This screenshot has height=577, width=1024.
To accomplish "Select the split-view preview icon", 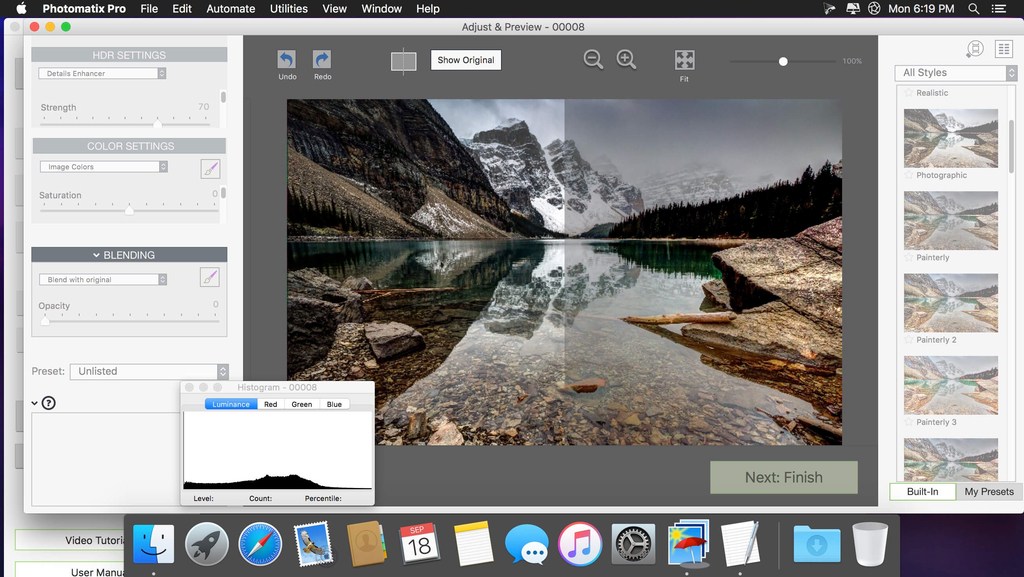I will click(x=403, y=60).
